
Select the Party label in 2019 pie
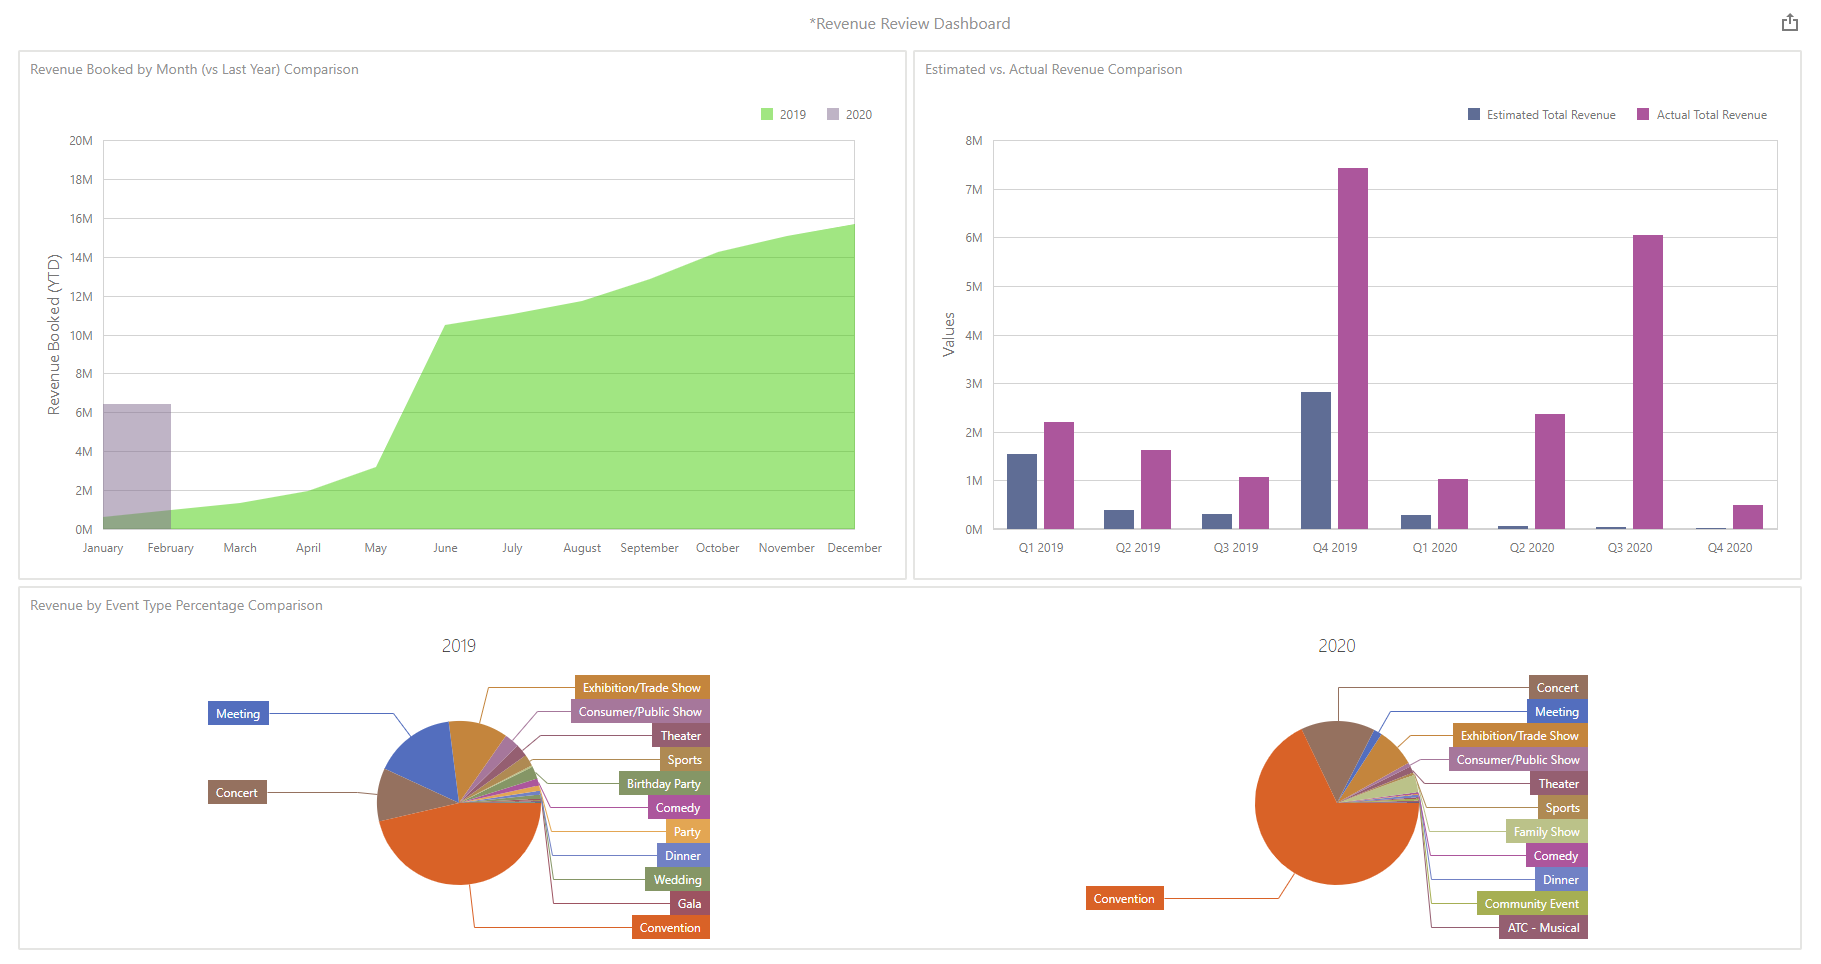pyautogui.click(x=687, y=831)
